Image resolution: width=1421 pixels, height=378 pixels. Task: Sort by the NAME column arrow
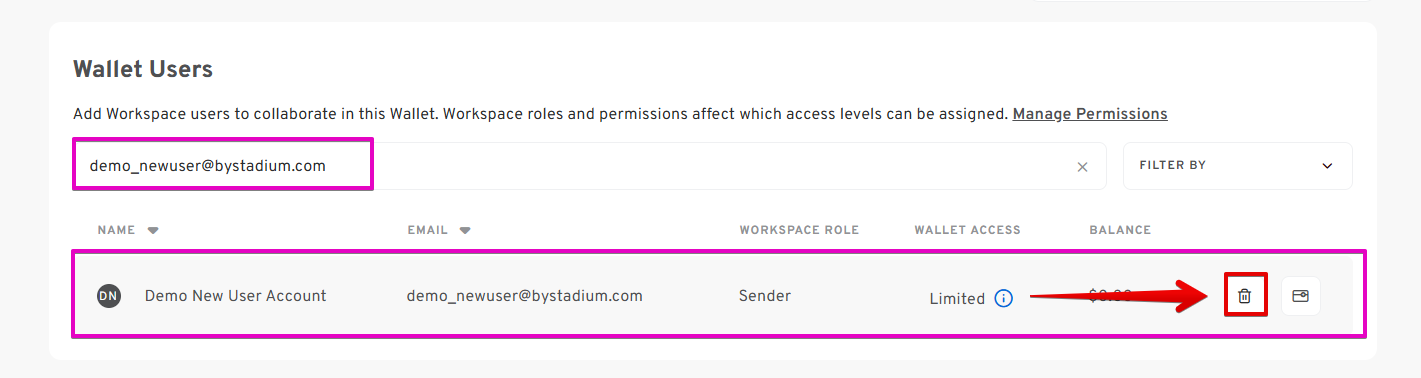153,230
